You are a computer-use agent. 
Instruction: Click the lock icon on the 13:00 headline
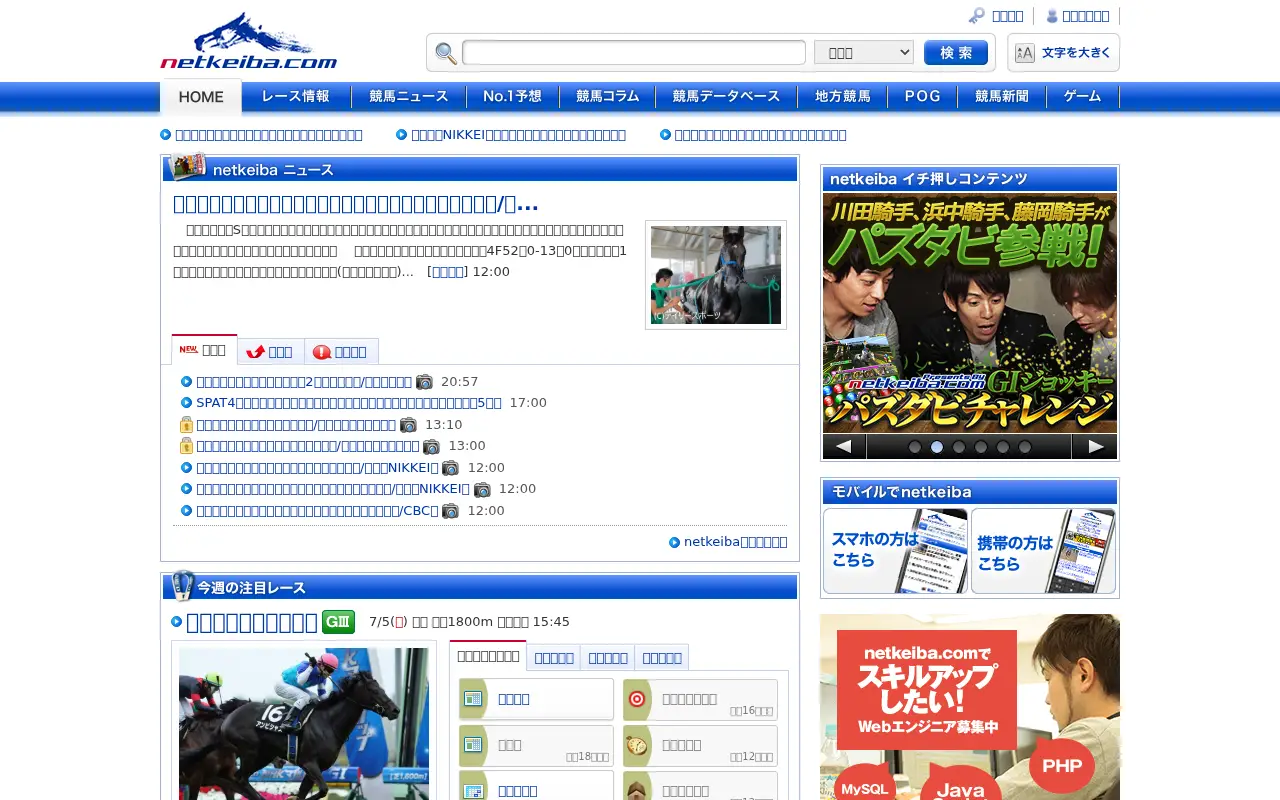(x=186, y=446)
